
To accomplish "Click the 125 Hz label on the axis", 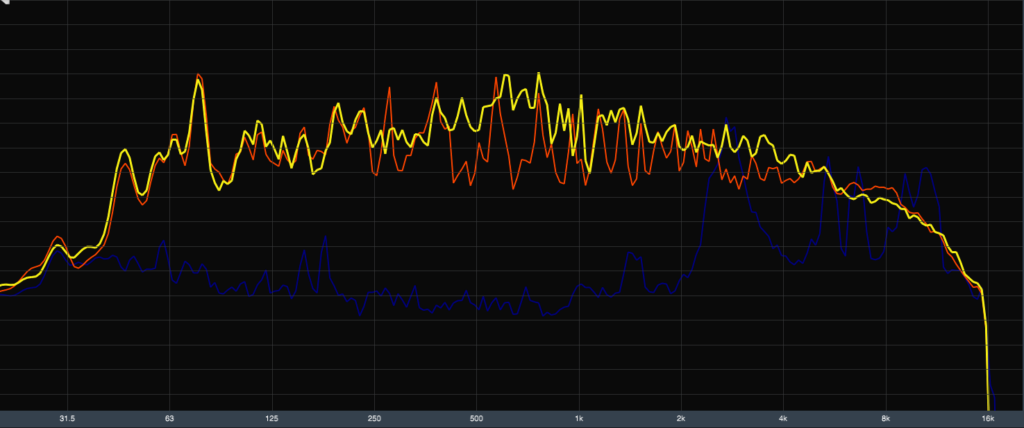I will (x=272, y=418).
